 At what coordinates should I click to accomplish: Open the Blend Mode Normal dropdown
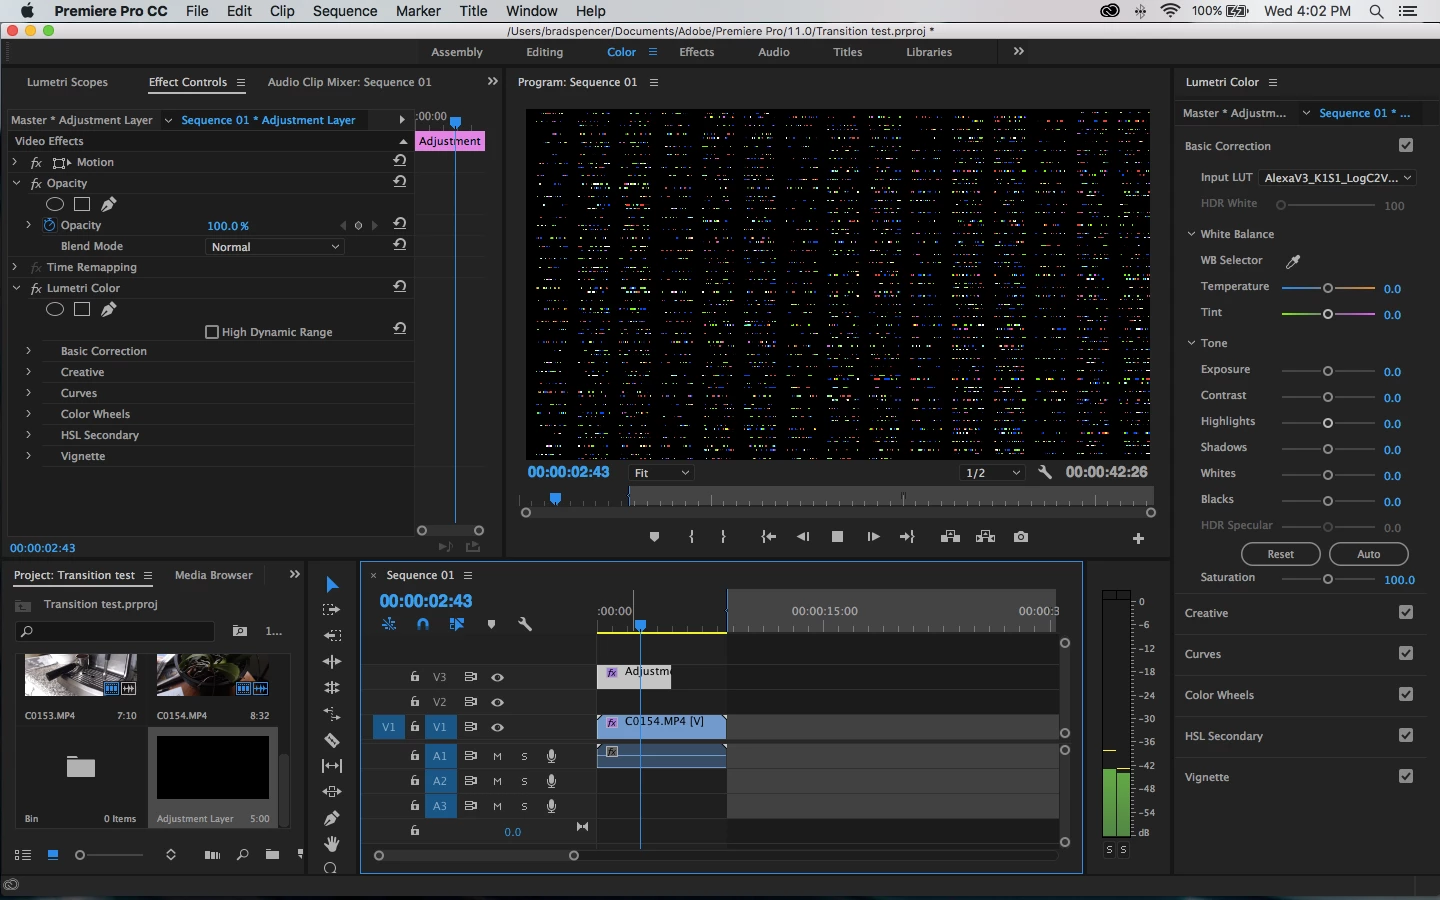coord(275,246)
